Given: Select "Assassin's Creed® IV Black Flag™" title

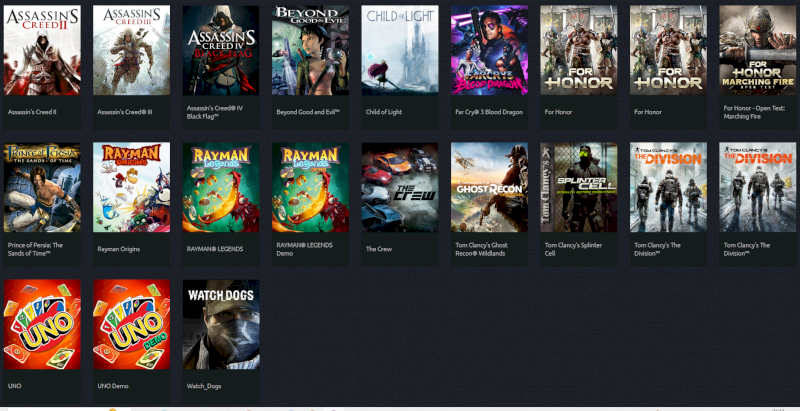Looking at the screenshot, I should (x=215, y=112).
